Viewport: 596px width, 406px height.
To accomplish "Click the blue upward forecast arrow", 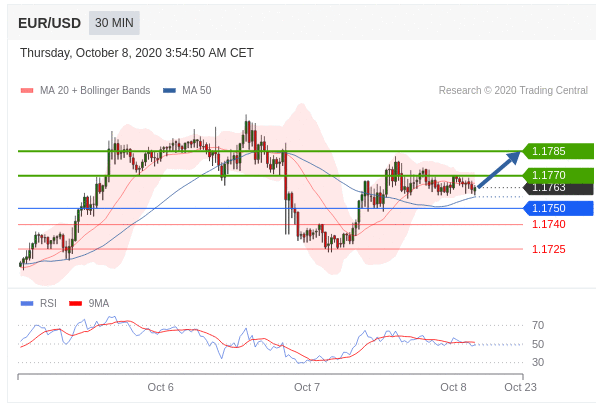I will pyautogui.click(x=499, y=169).
